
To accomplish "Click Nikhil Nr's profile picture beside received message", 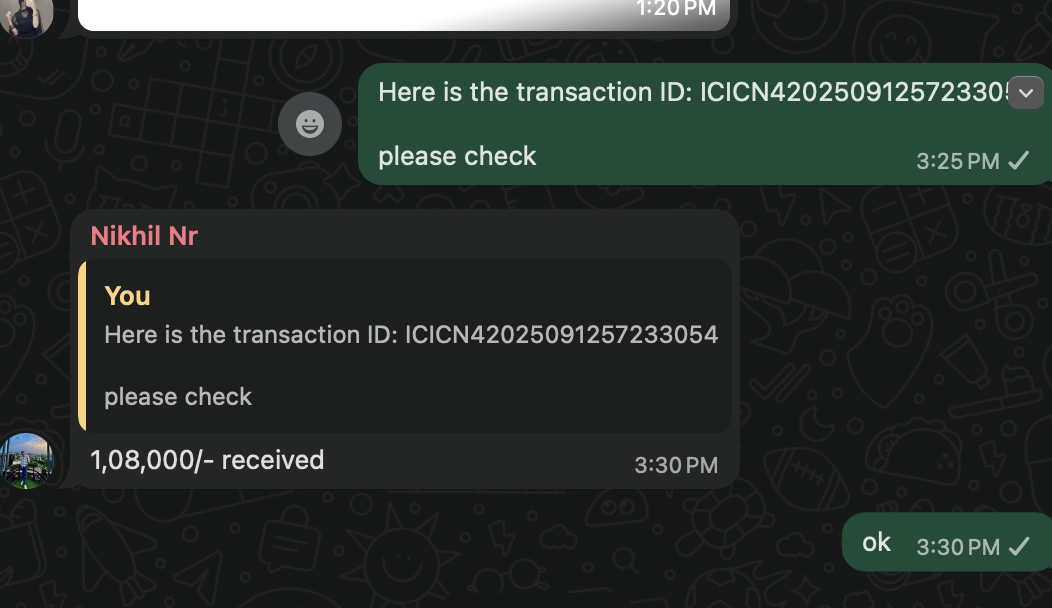I will (x=25, y=461).
